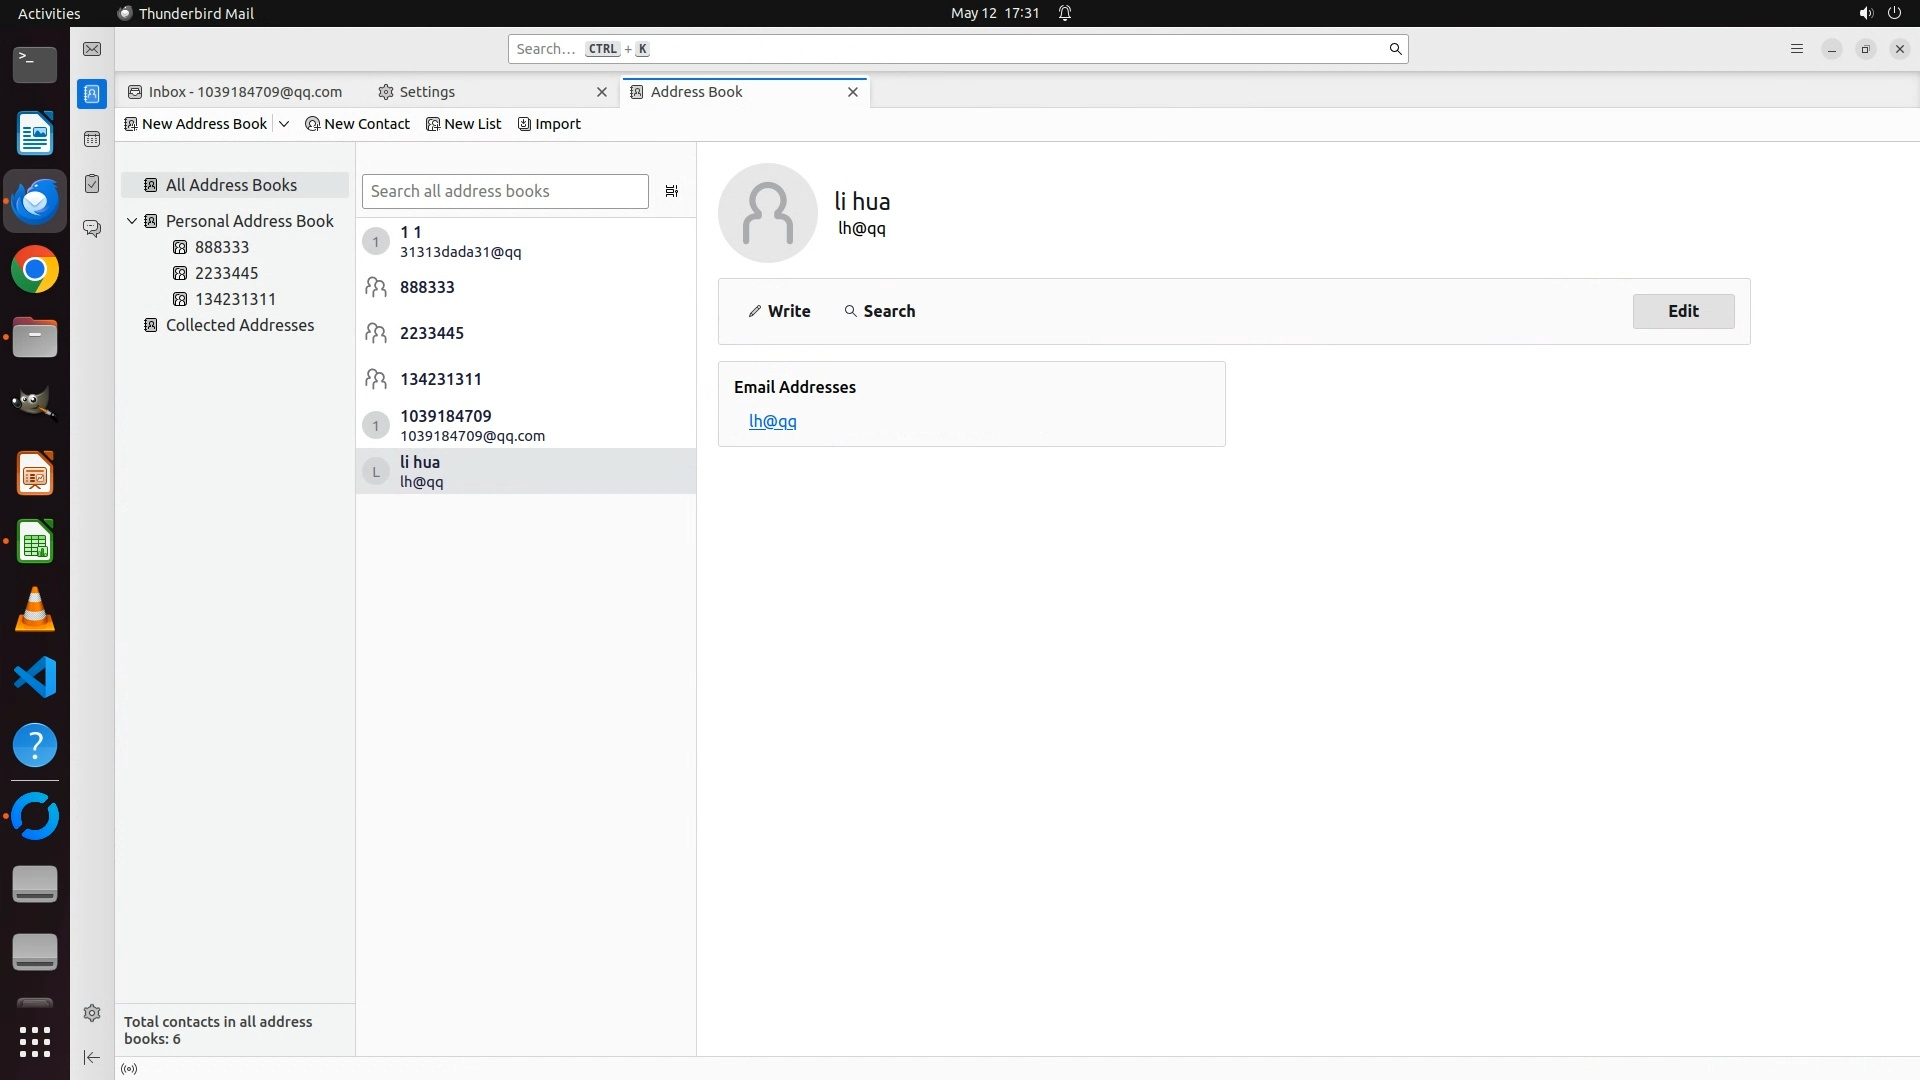This screenshot has width=1920, height=1080.
Task: Open the Thunderbird app menu (hamburger)
Action: [1796, 49]
